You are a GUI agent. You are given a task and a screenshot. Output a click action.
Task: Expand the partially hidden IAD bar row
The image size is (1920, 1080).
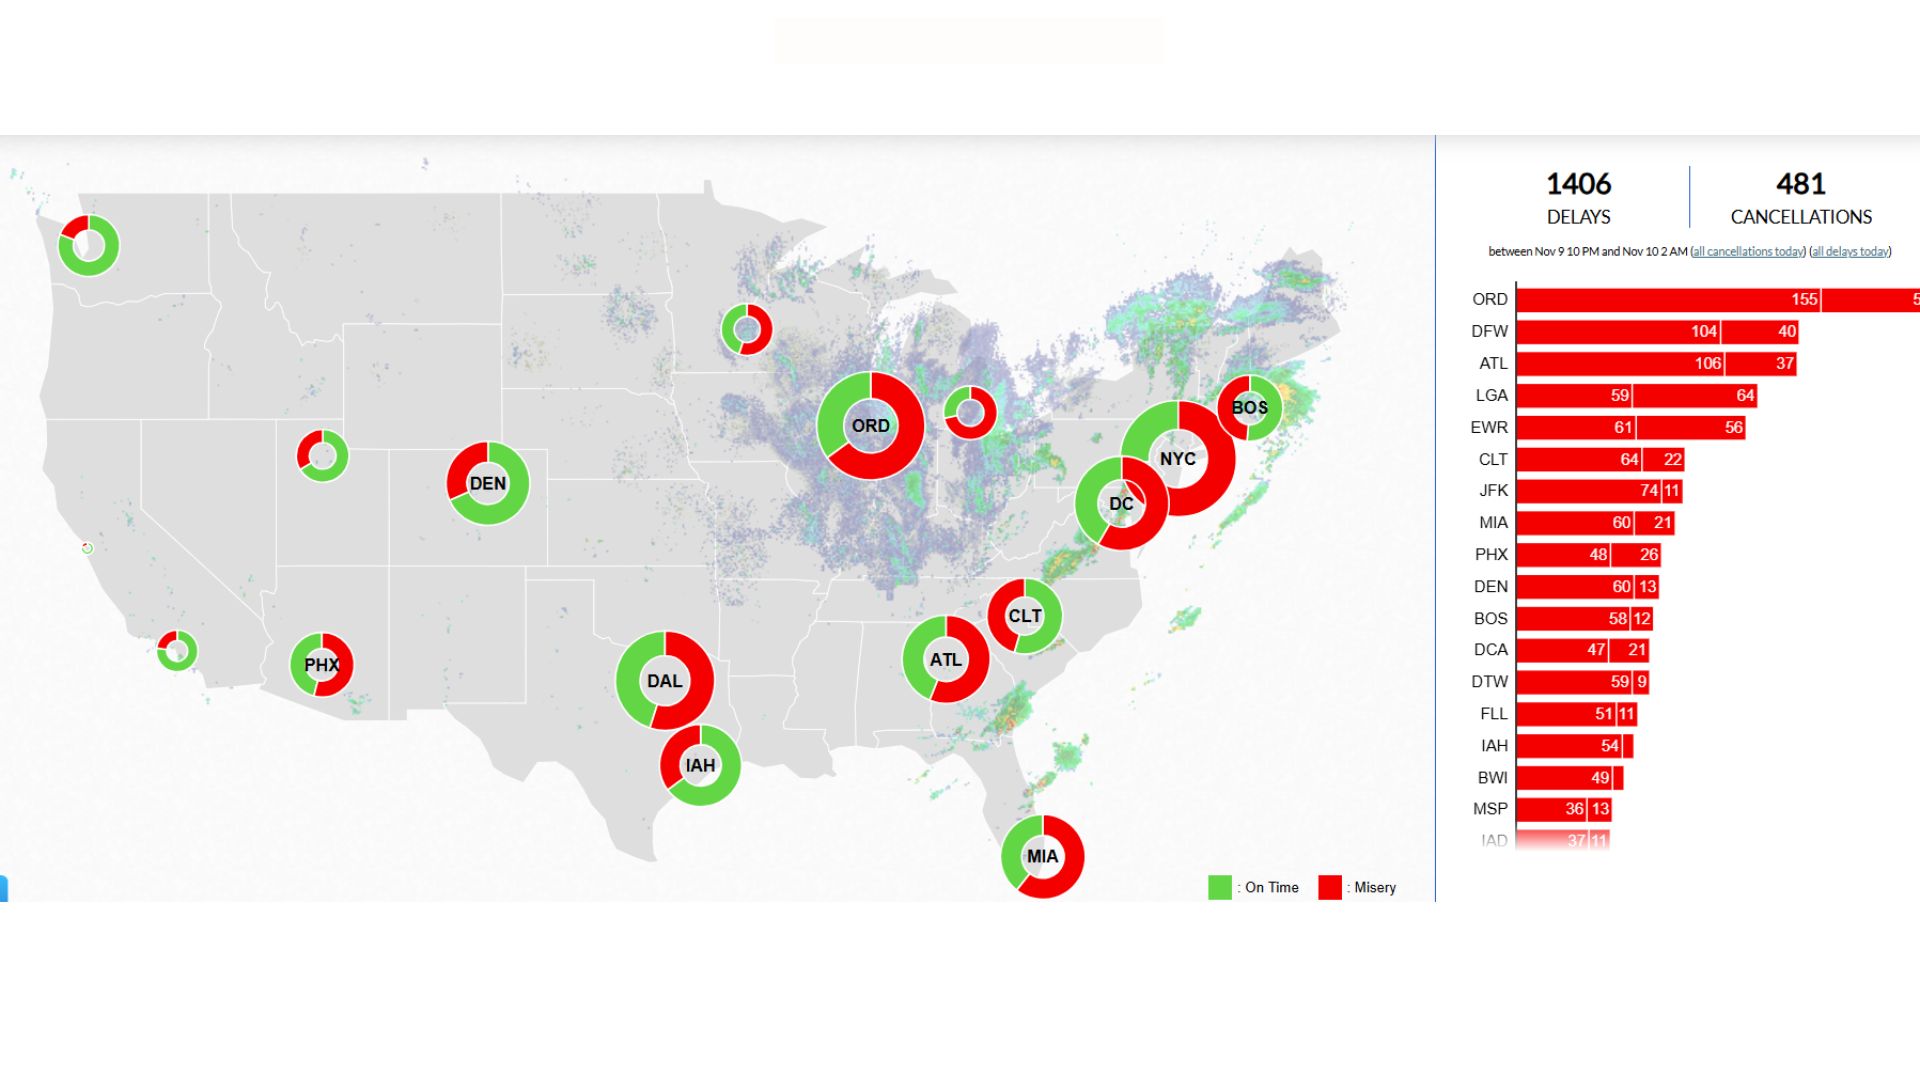tap(1560, 840)
